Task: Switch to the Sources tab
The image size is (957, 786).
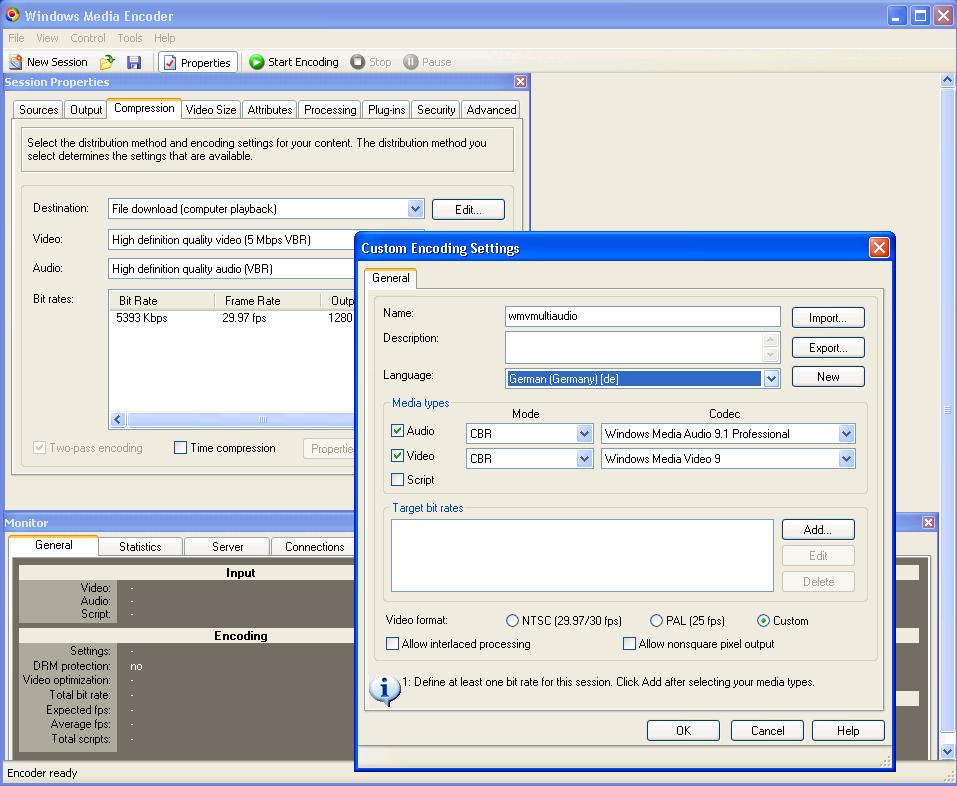Action: tap(38, 110)
